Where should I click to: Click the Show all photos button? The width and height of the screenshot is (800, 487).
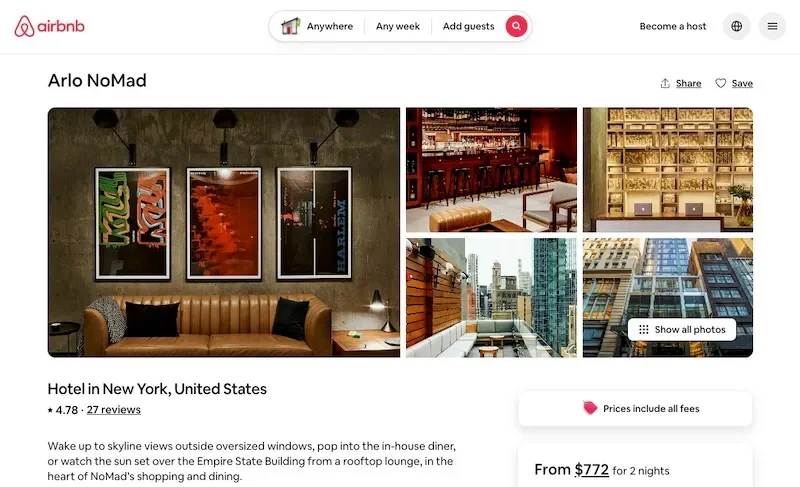(682, 329)
